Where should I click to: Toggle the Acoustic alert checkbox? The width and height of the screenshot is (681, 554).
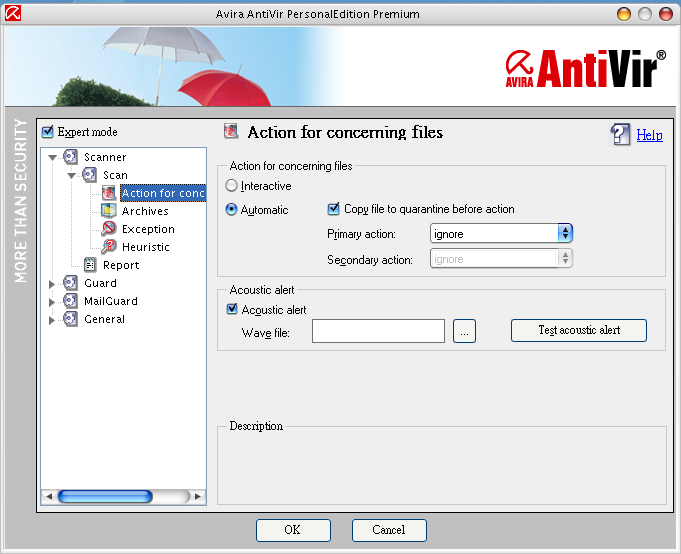point(232,309)
